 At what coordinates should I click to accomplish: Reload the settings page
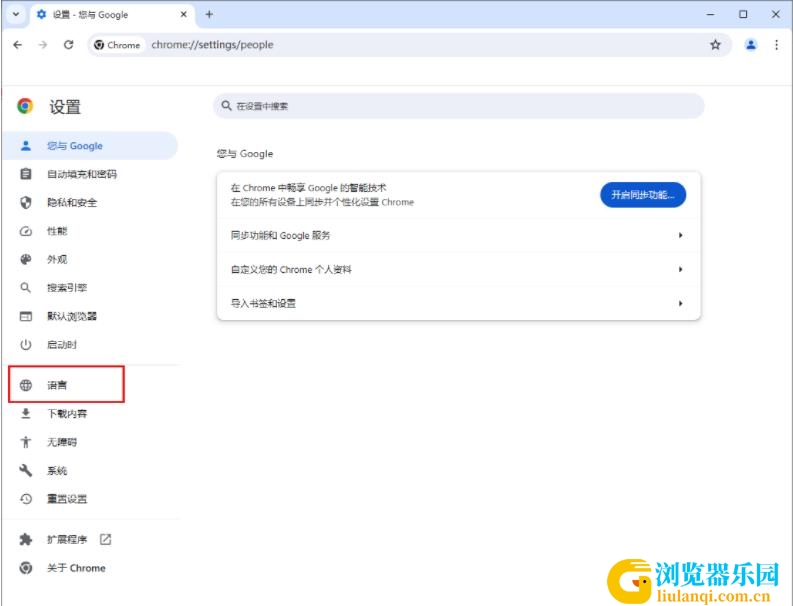(x=69, y=45)
